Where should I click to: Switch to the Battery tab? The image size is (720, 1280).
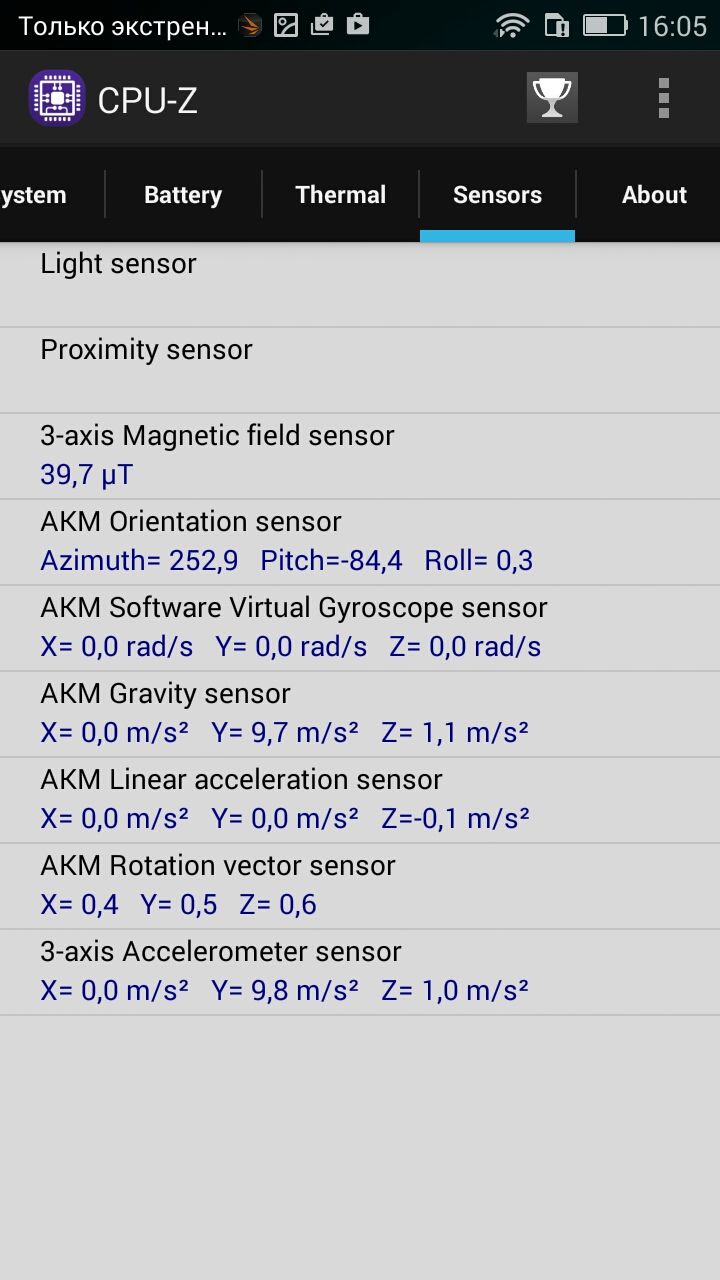(183, 195)
